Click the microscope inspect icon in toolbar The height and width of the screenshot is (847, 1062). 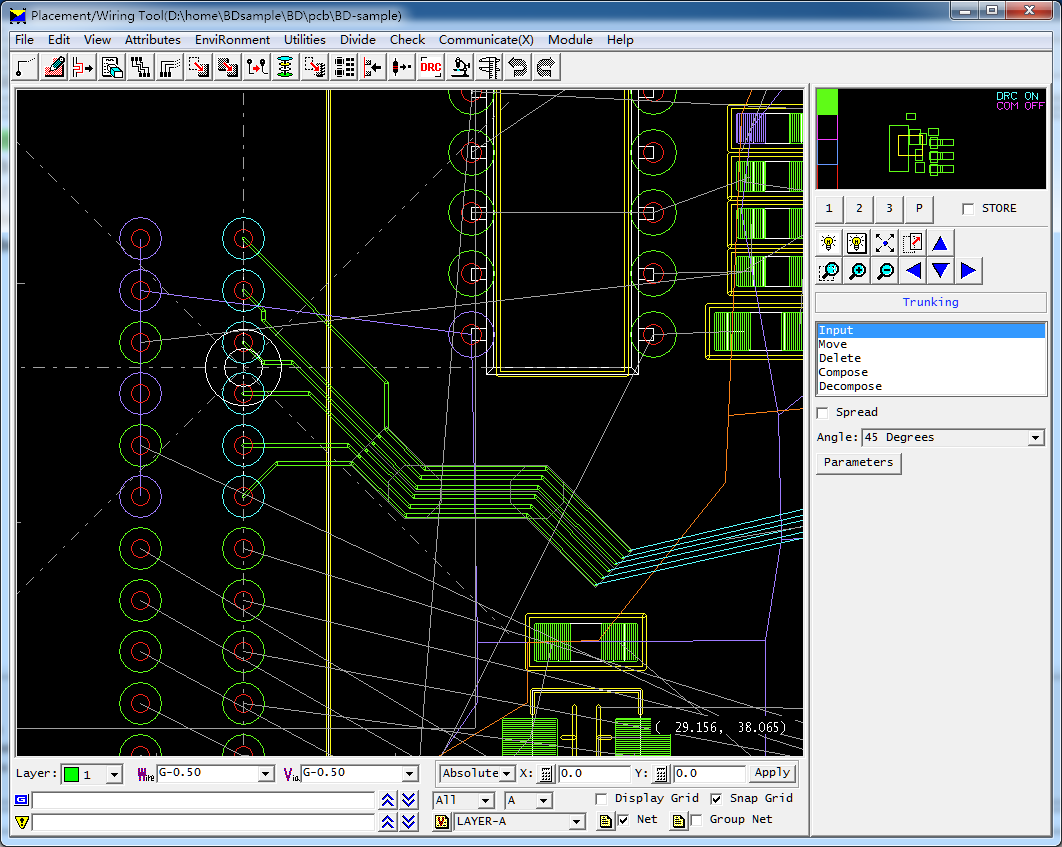point(460,67)
